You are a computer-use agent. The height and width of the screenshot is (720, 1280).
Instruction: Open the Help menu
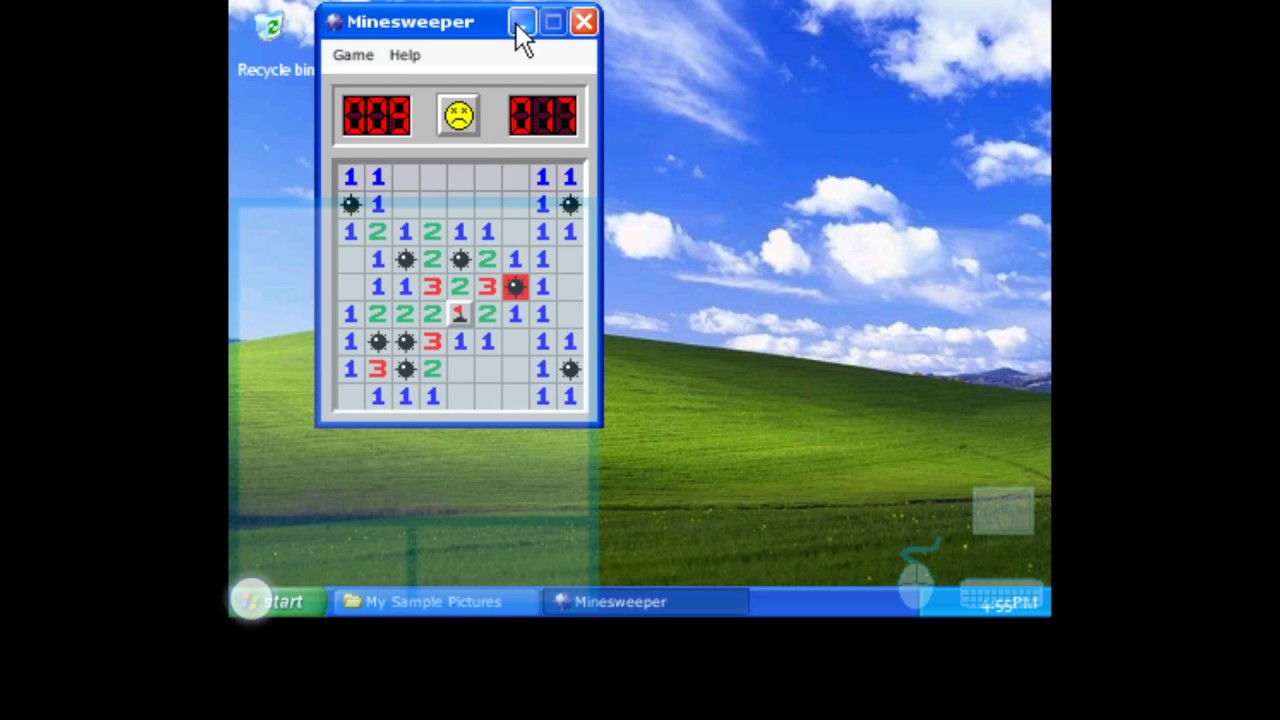click(x=405, y=55)
